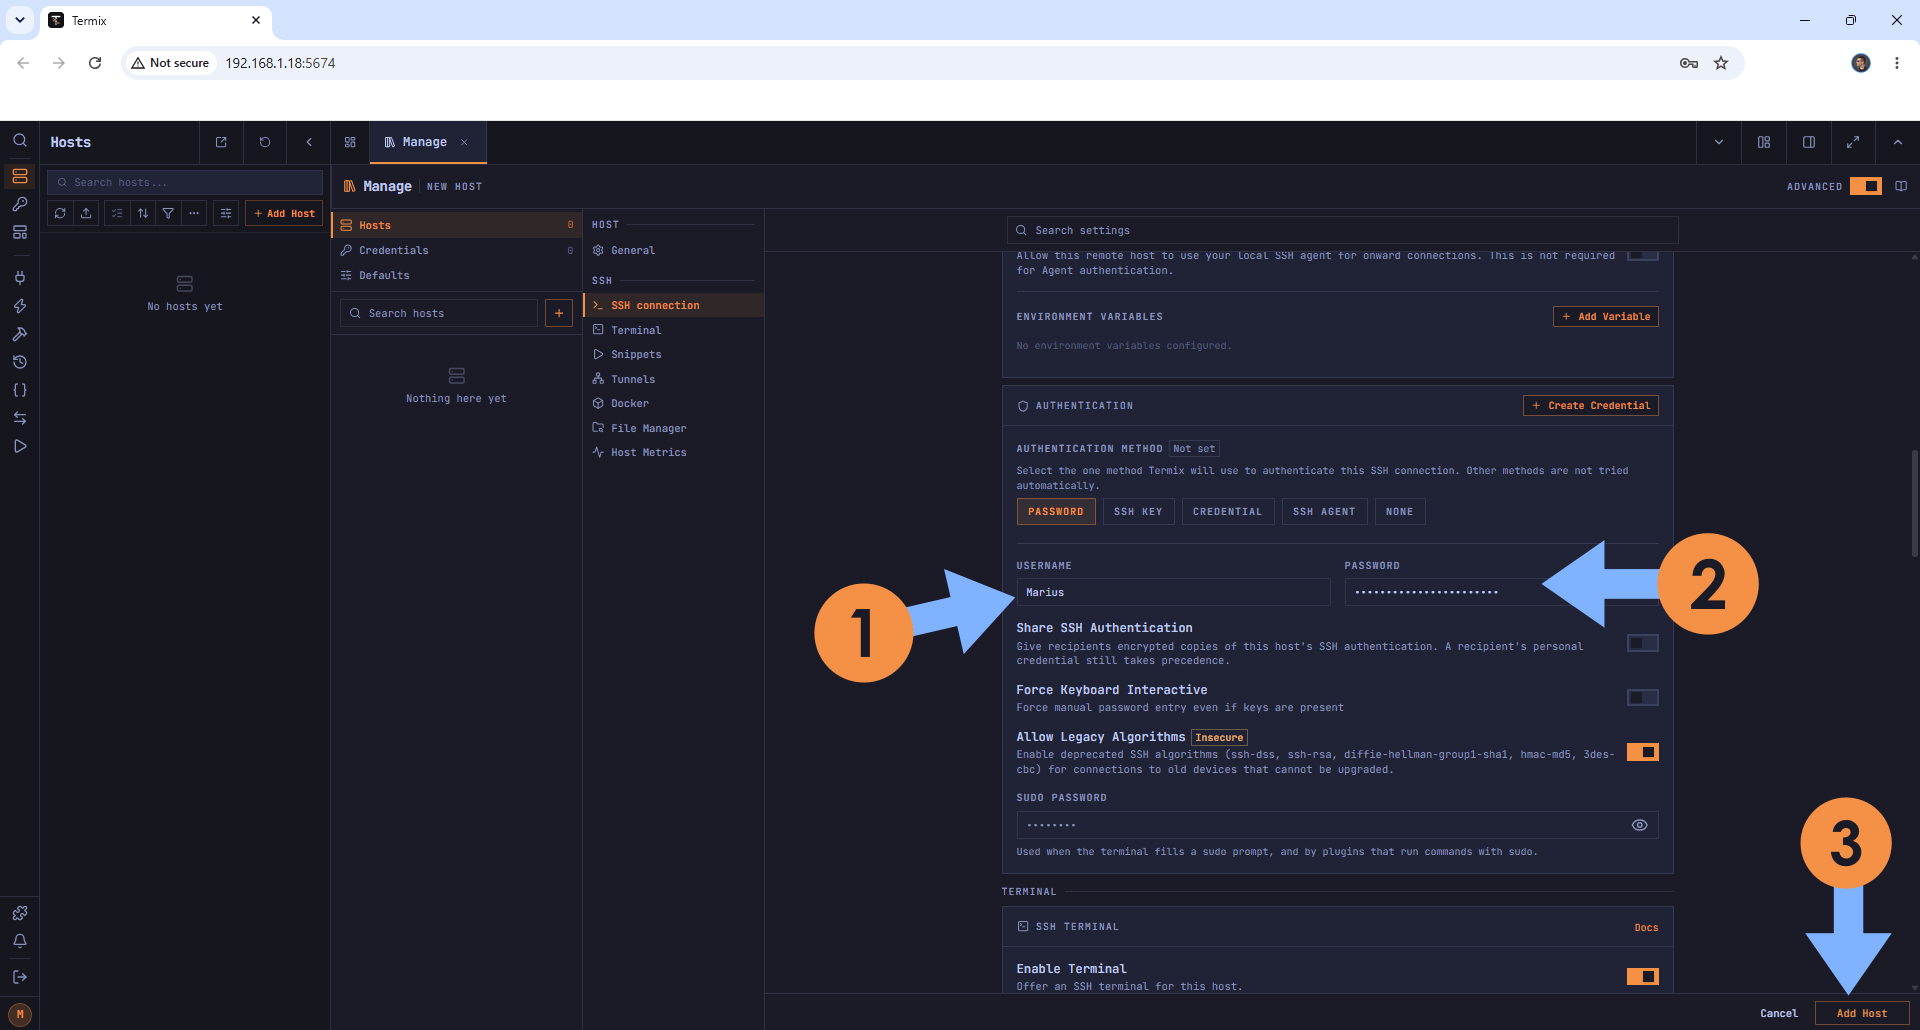The width and height of the screenshot is (1920, 1030).
Task: Open the search icon in left sidebar
Action: (x=20, y=141)
